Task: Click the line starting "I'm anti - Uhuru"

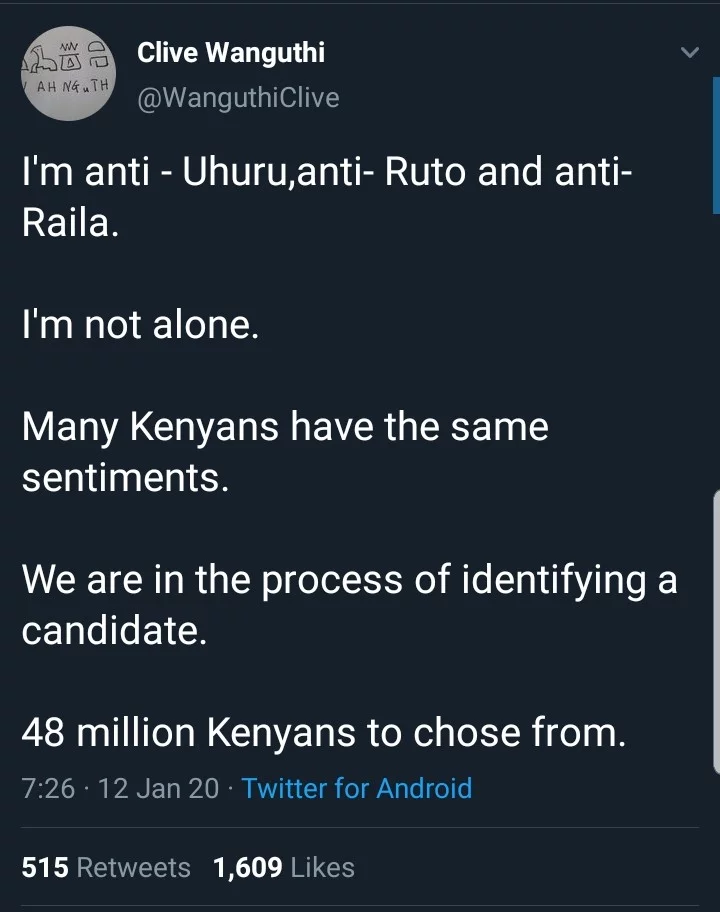Action: [x=326, y=172]
